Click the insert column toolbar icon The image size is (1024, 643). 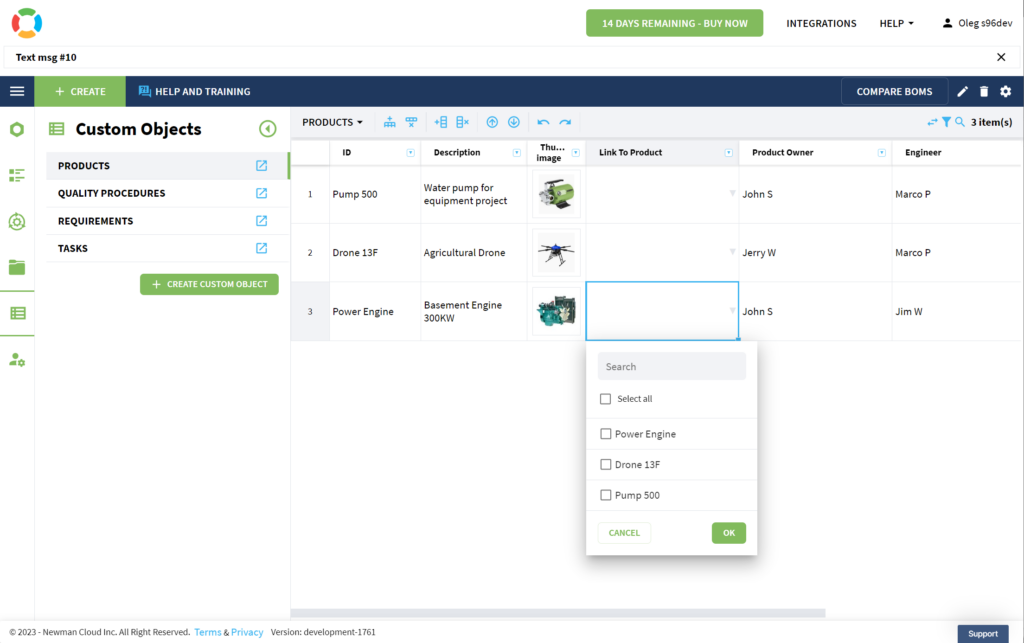pos(441,122)
